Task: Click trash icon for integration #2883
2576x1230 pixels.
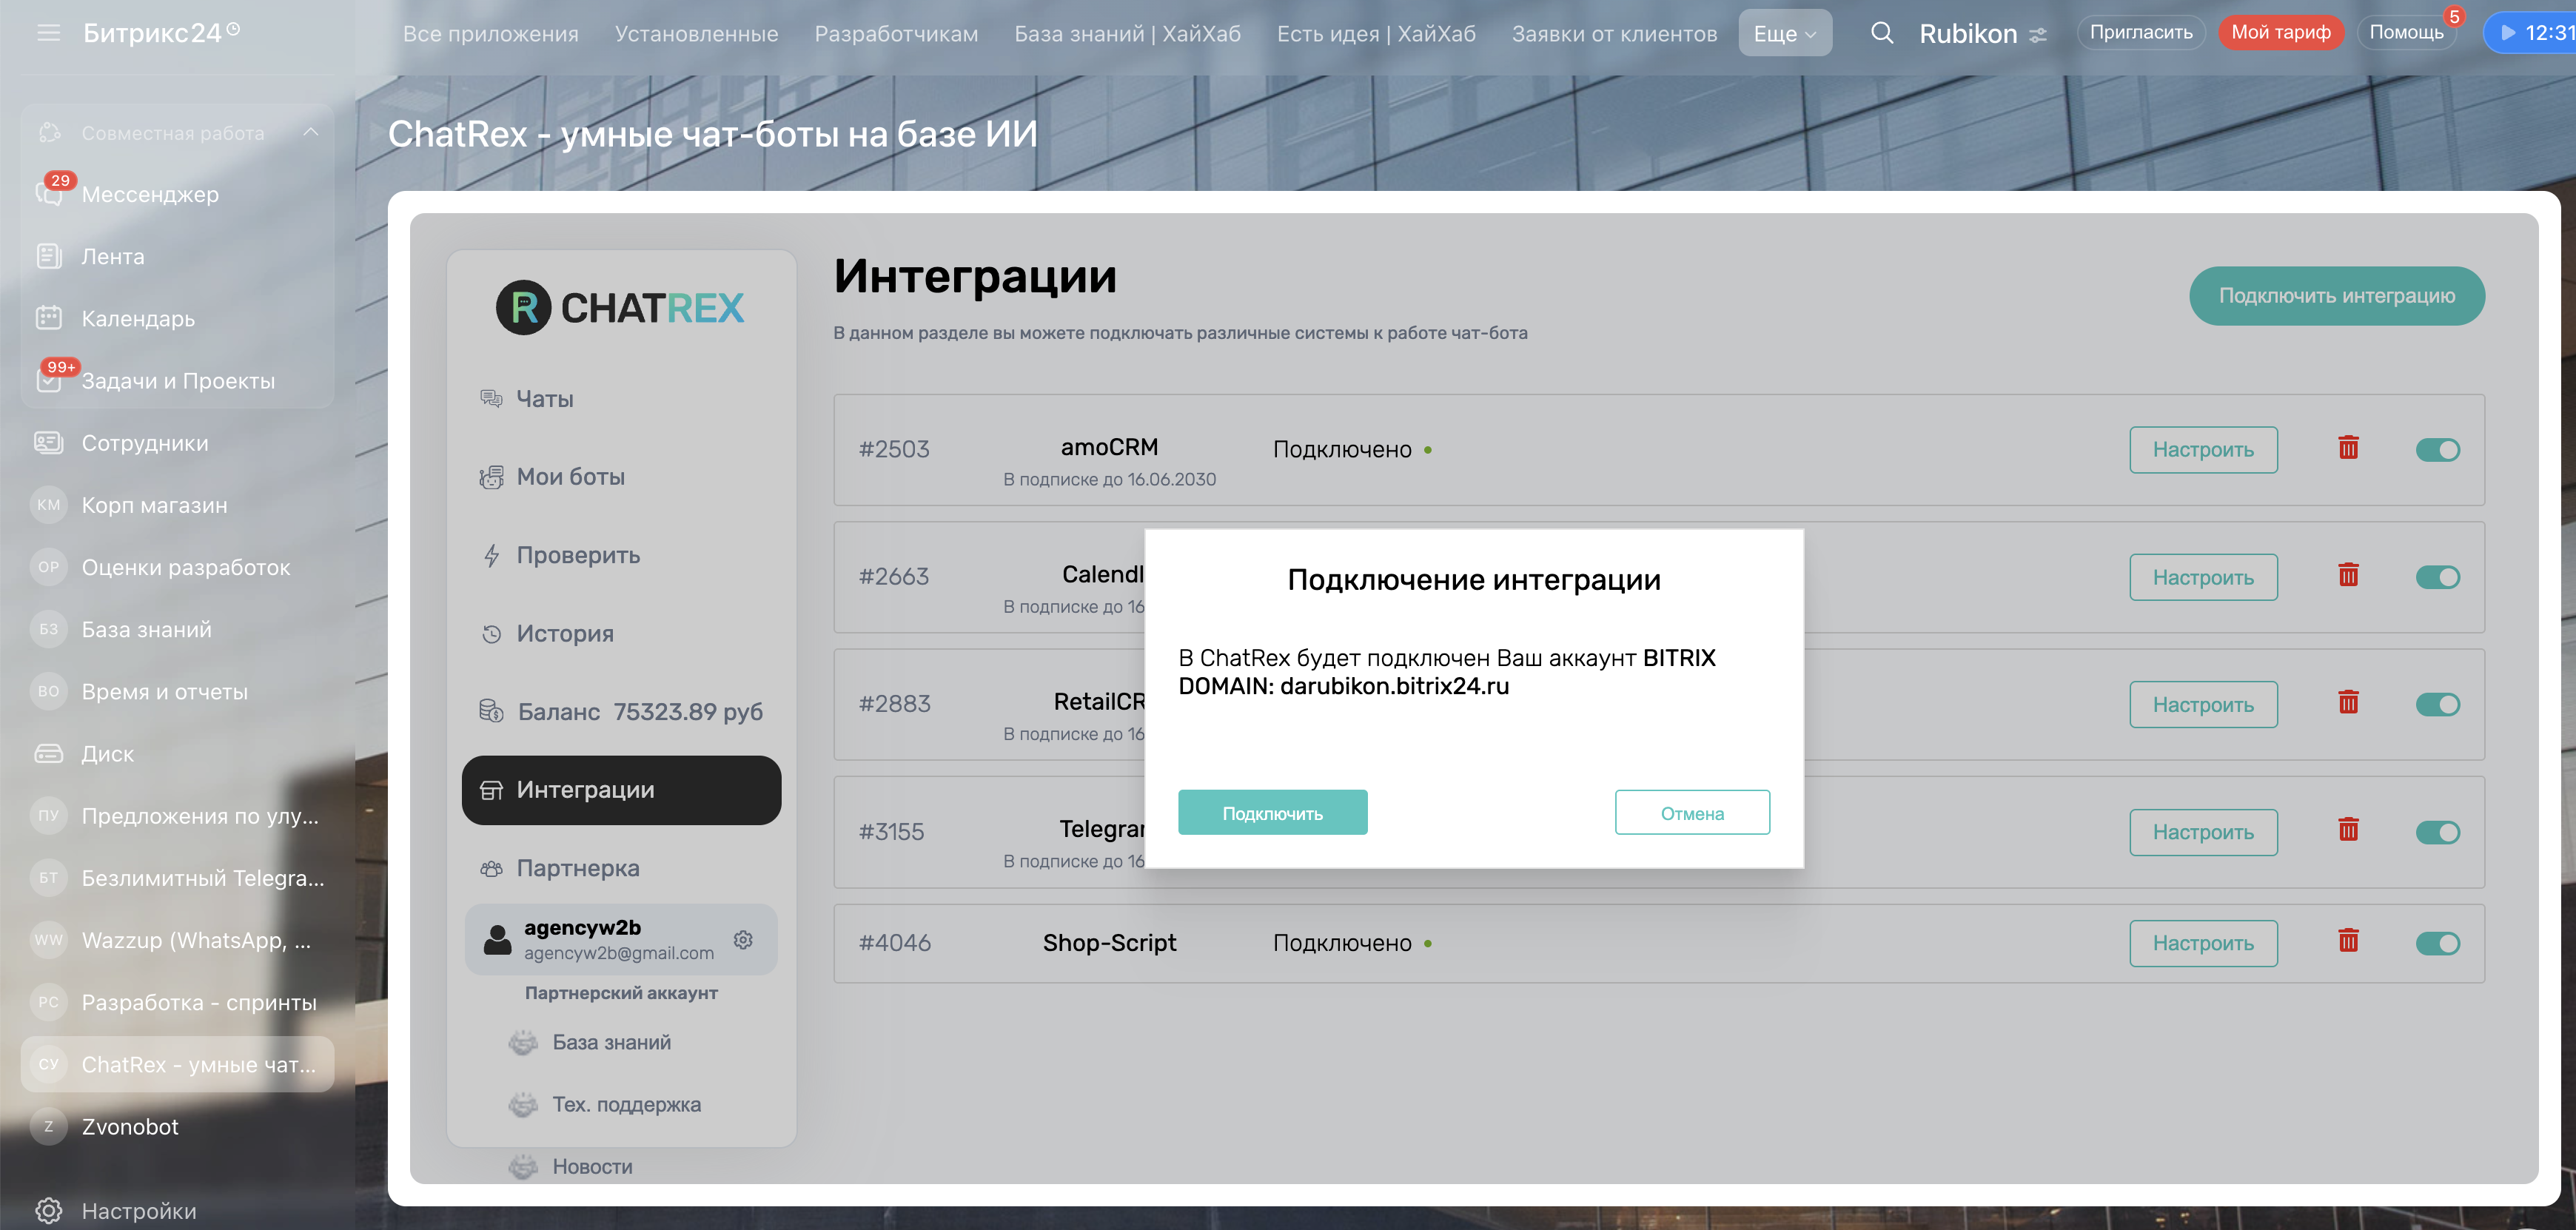Action: pos(2348,703)
